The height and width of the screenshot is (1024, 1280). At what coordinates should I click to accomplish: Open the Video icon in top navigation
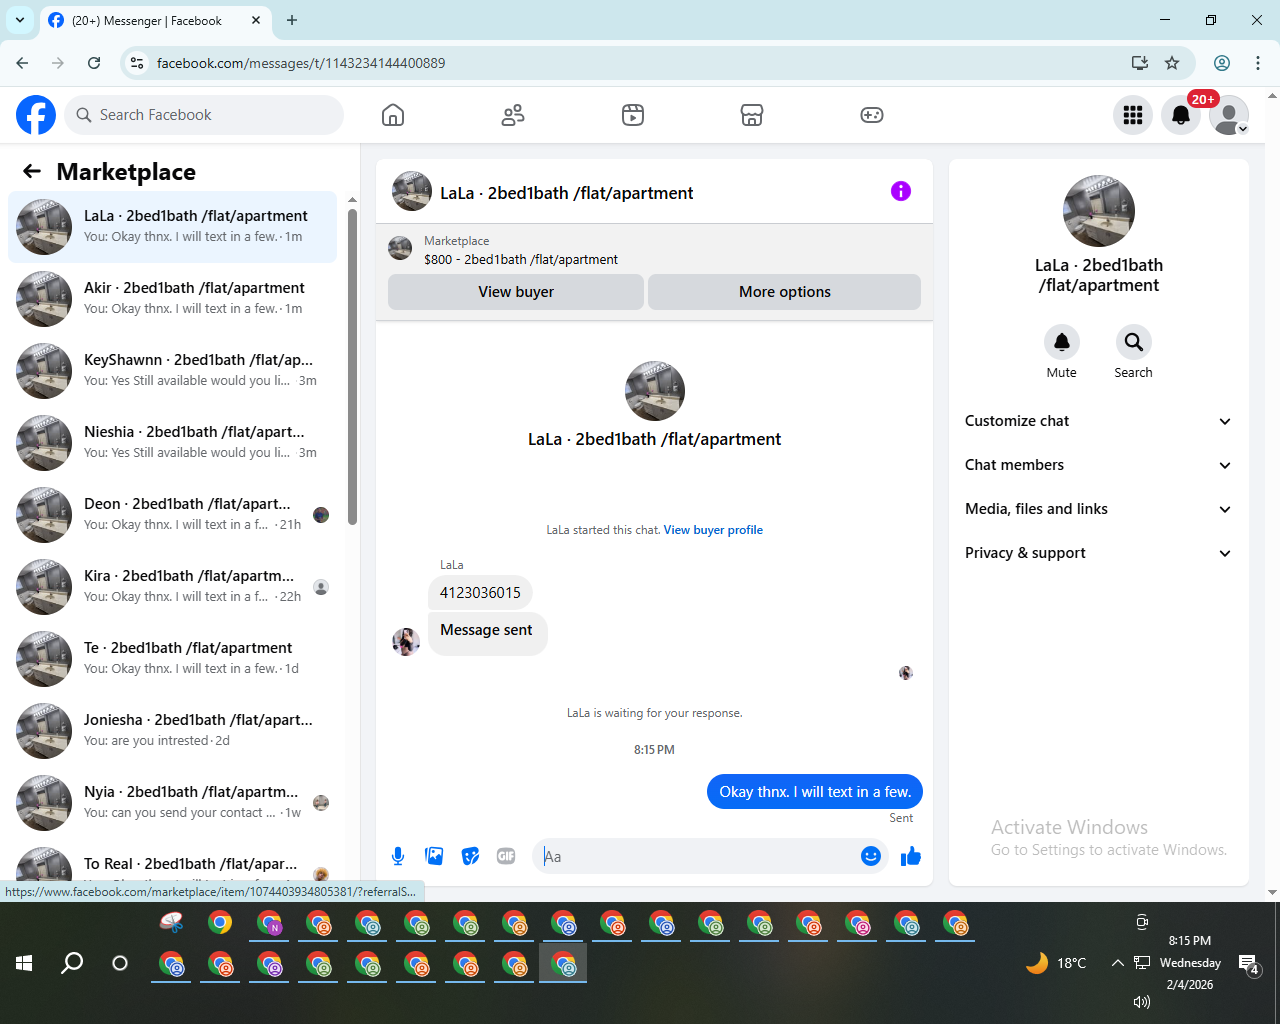click(x=633, y=115)
